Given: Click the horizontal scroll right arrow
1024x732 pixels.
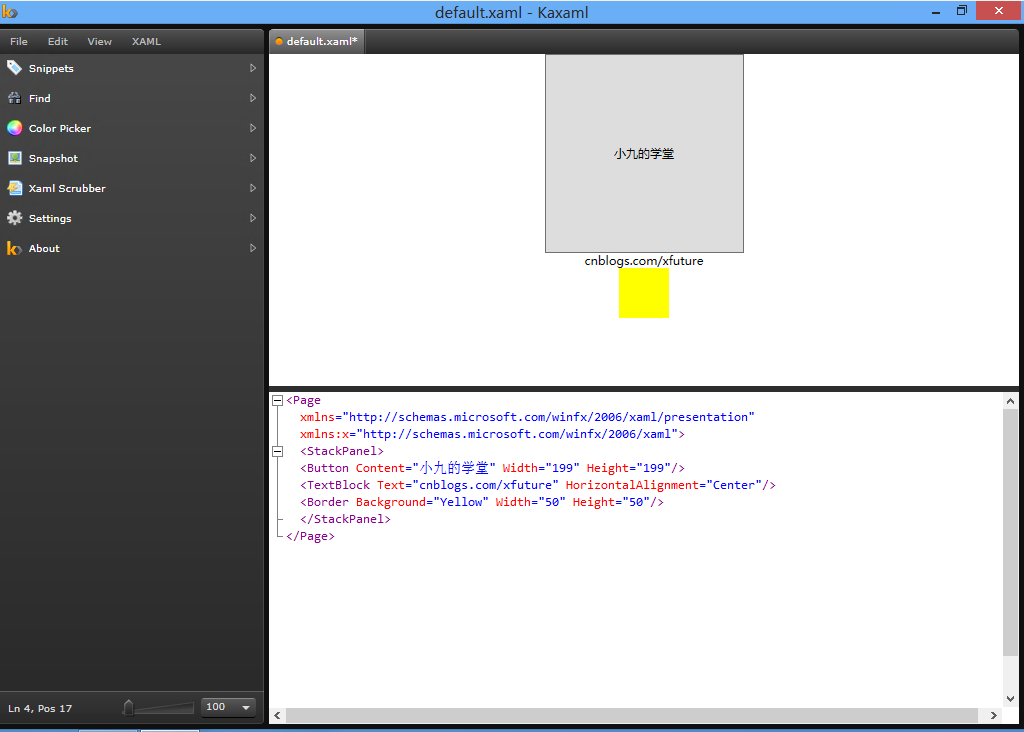Looking at the screenshot, I should coord(994,716).
